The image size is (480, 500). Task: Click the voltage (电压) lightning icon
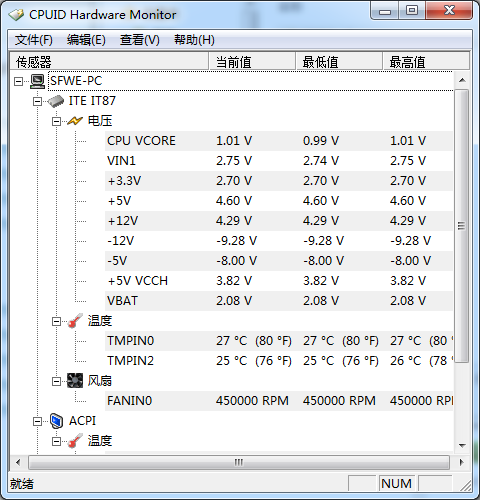(x=75, y=121)
